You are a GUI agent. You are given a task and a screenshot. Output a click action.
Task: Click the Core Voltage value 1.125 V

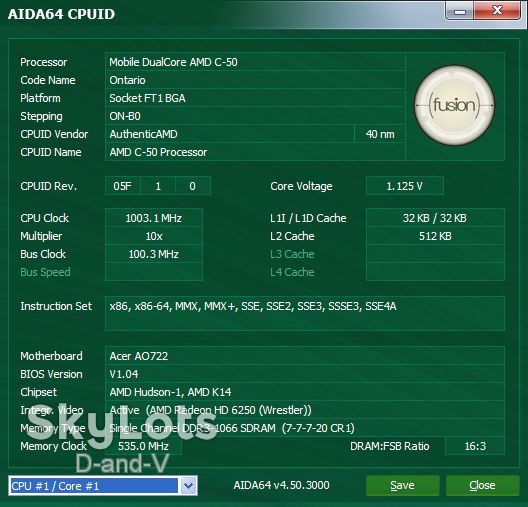[405, 186]
